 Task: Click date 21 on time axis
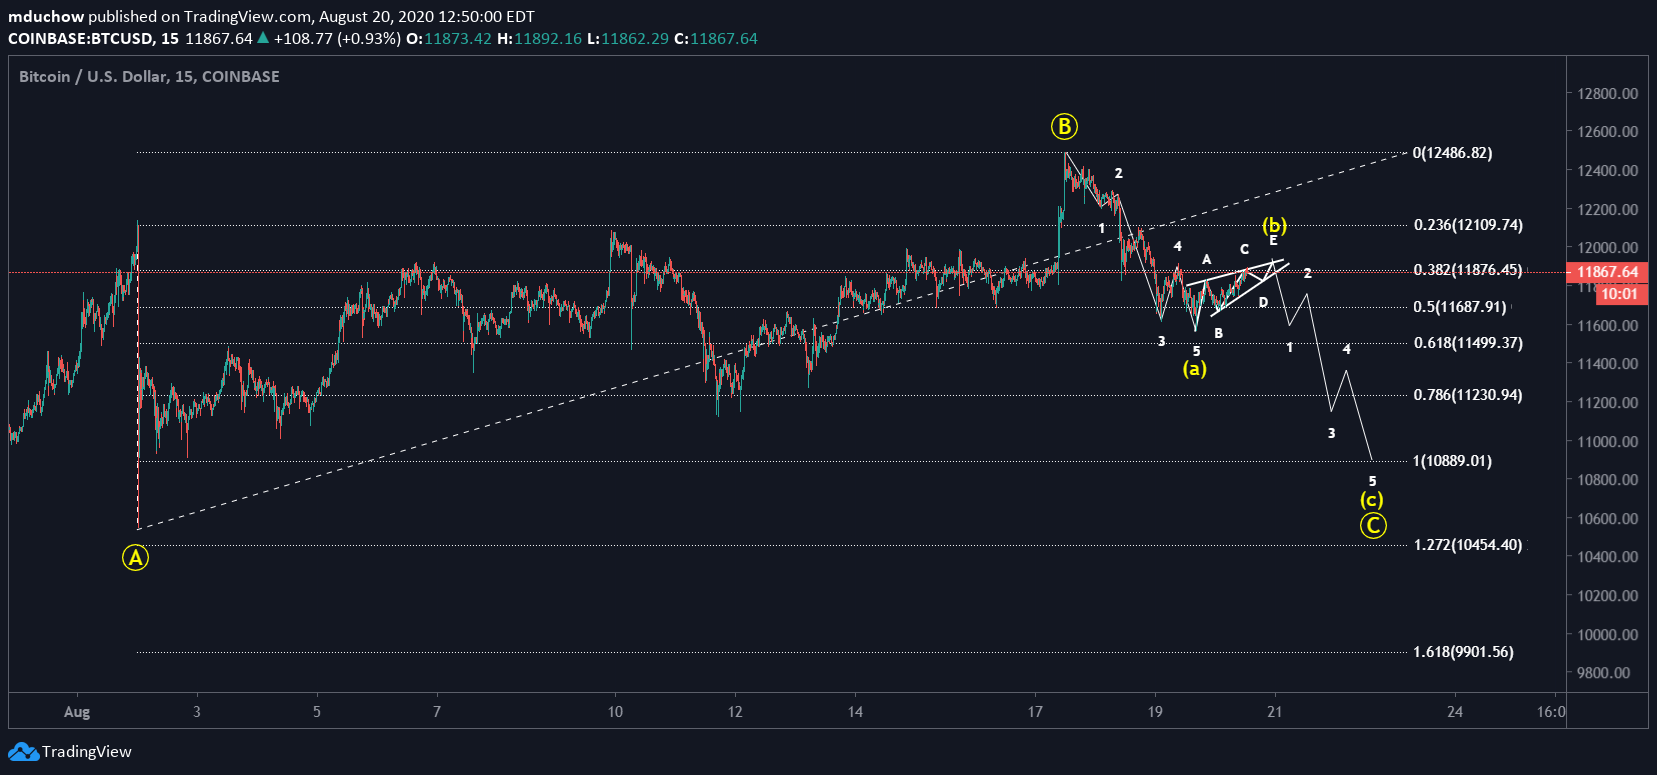(x=1275, y=712)
